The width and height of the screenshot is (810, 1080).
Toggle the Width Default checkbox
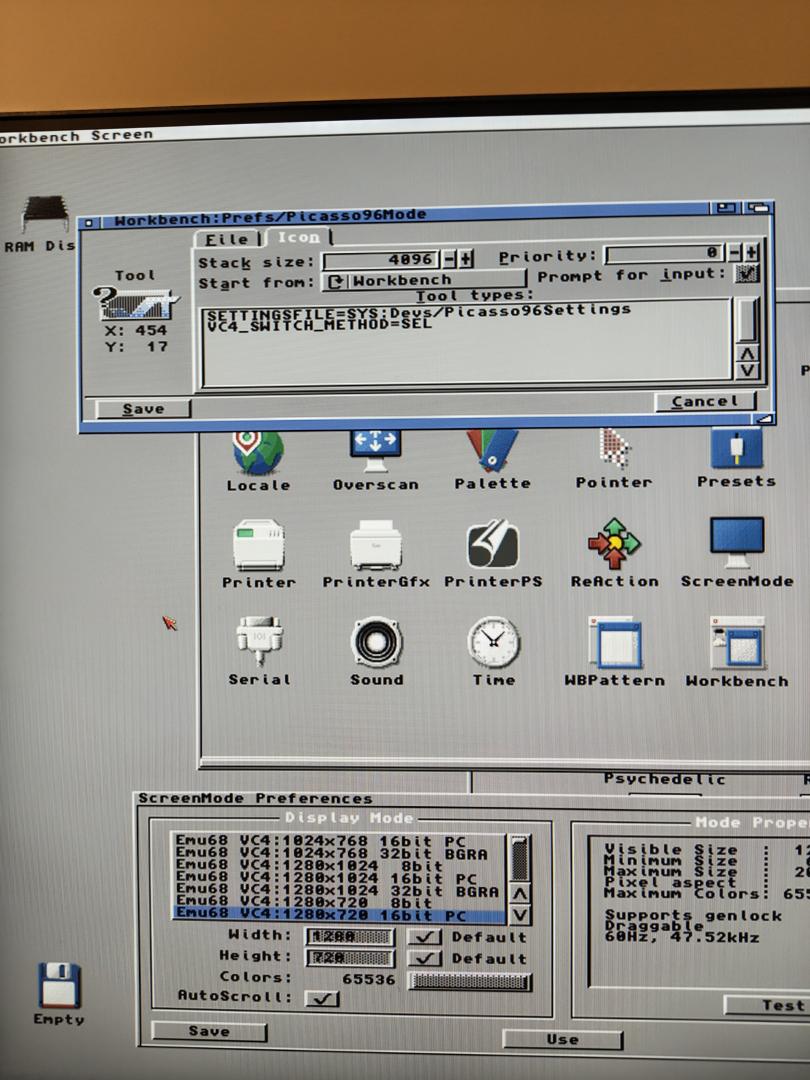click(x=424, y=937)
